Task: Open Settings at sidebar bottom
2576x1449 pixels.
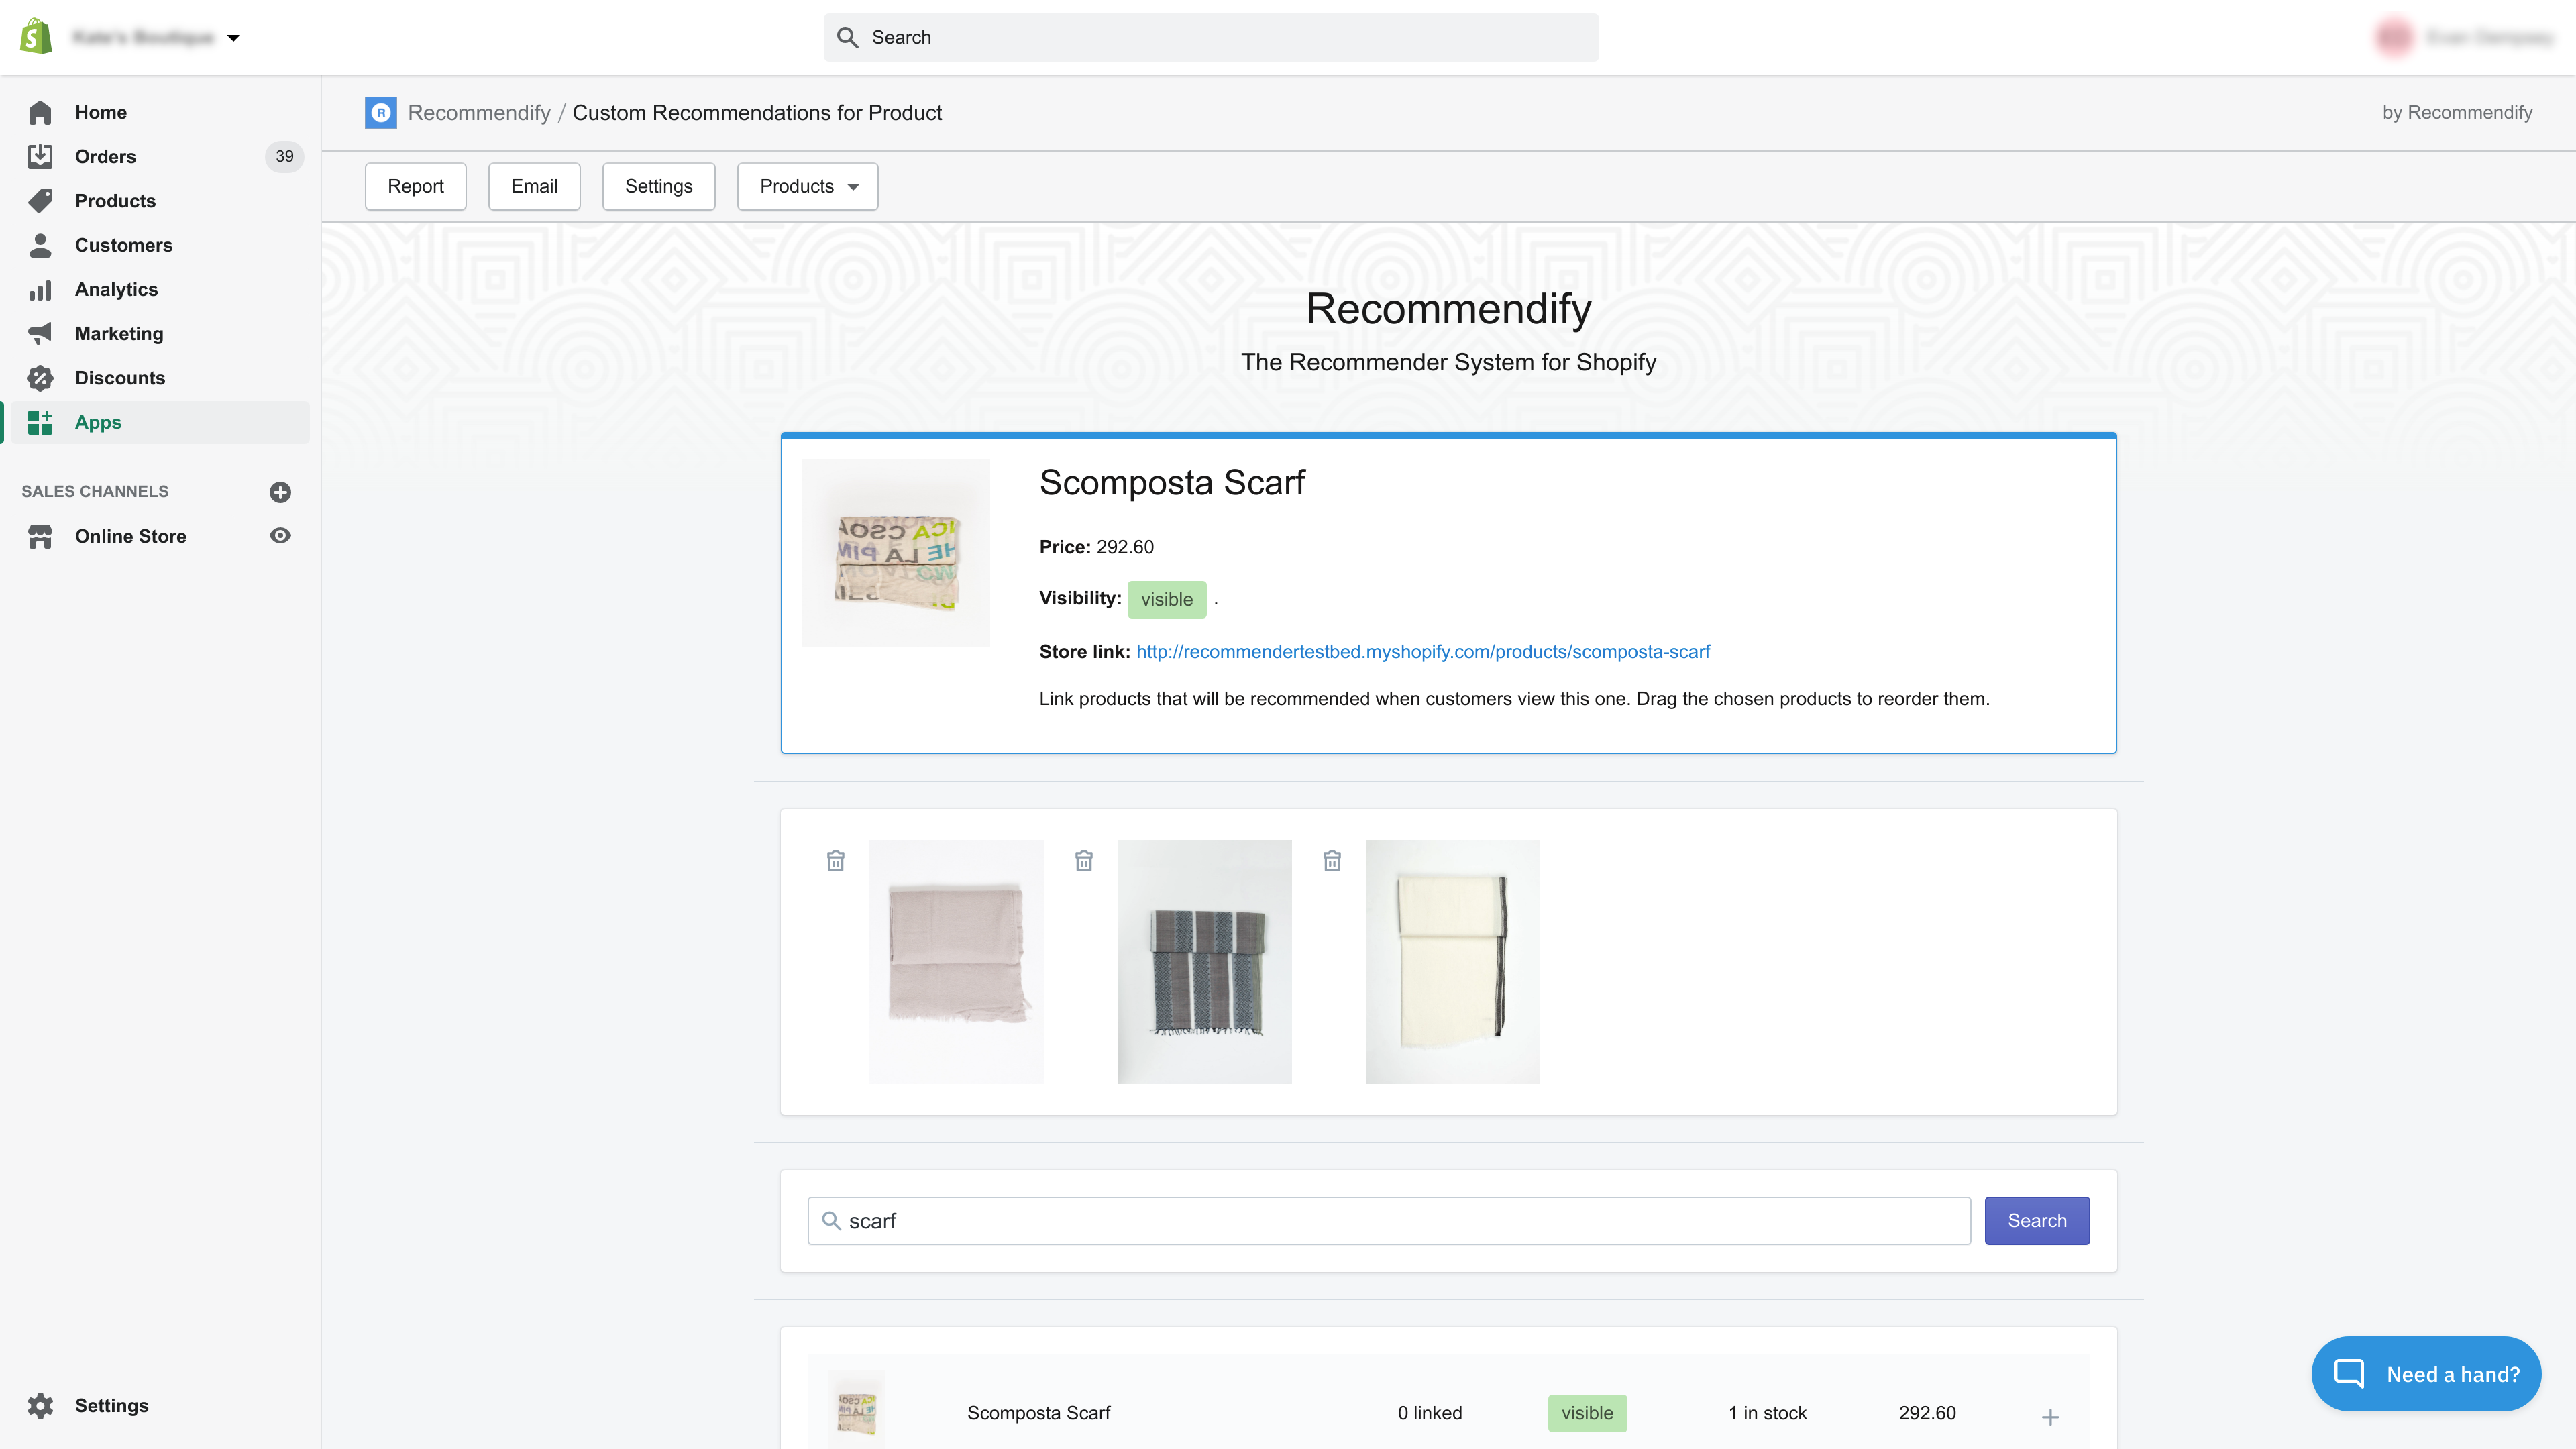Action: (x=111, y=1405)
